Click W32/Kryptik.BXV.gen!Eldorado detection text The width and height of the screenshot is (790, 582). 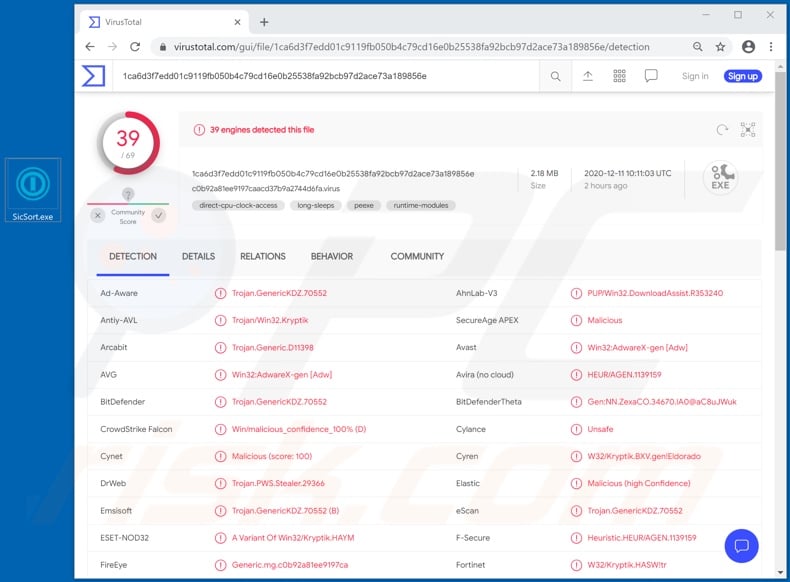click(644, 456)
